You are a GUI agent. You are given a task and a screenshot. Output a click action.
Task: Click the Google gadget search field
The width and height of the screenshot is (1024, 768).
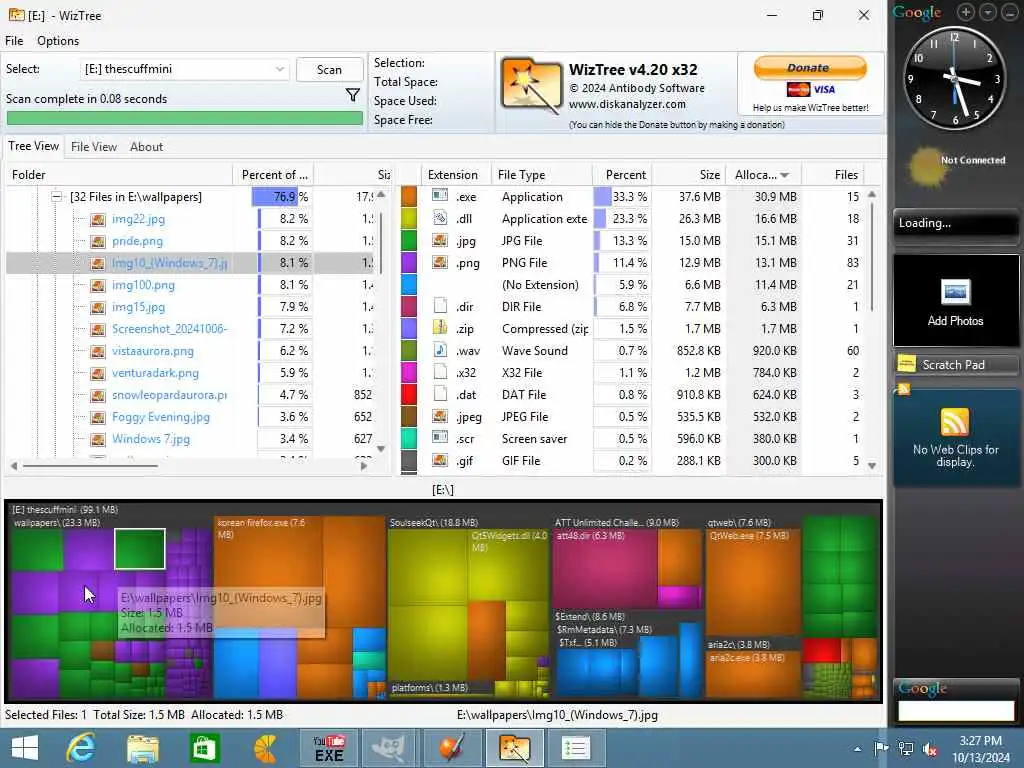pyautogui.click(x=956, y=711)
